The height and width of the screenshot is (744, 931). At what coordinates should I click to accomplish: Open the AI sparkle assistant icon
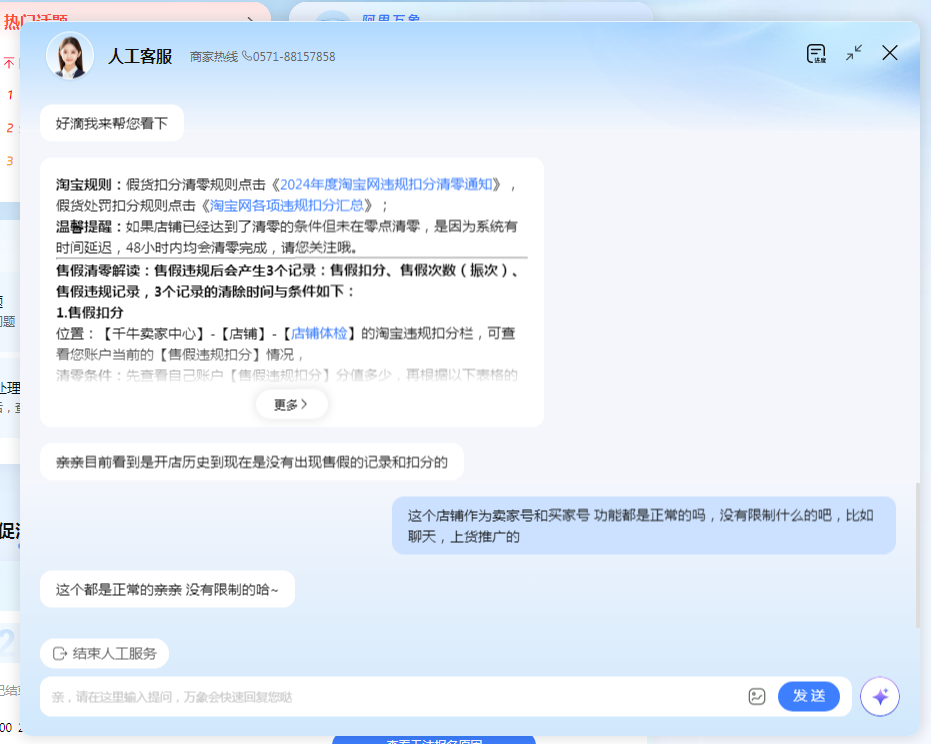pyautogui.click(x=880, y=696)
